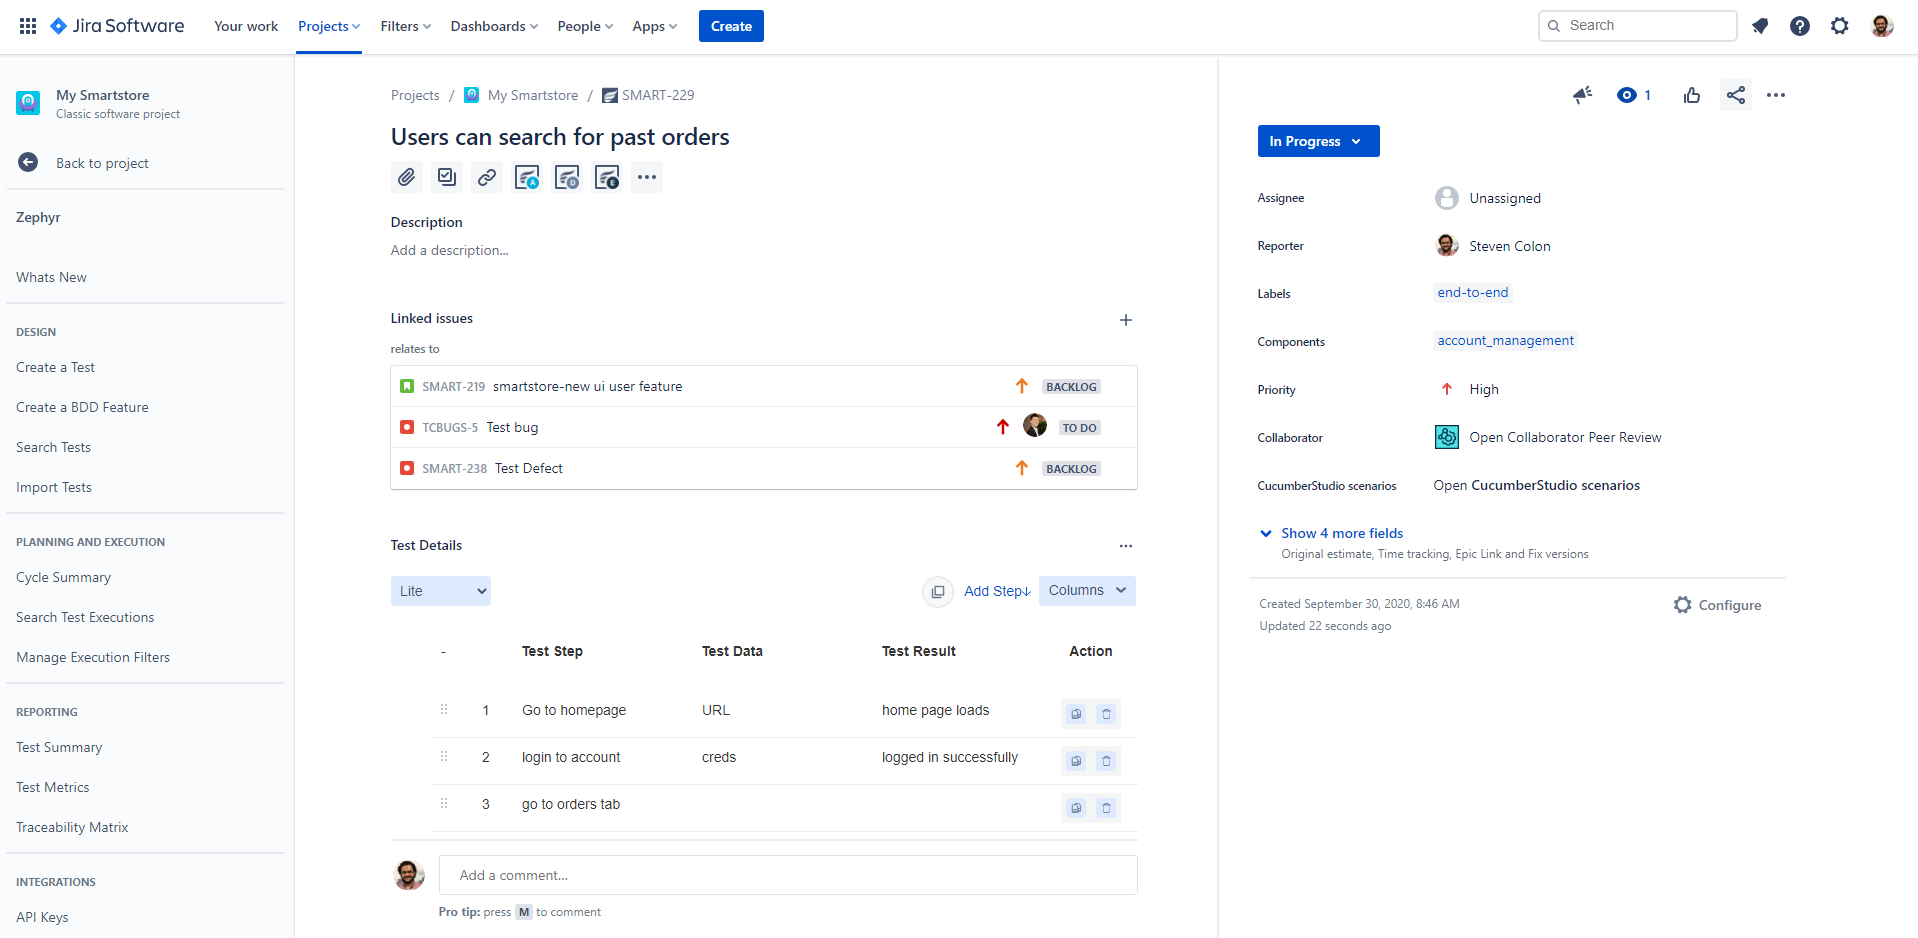Add a linked issue with plus icon
This screenshot has width=1918, height=938.
1126,320
